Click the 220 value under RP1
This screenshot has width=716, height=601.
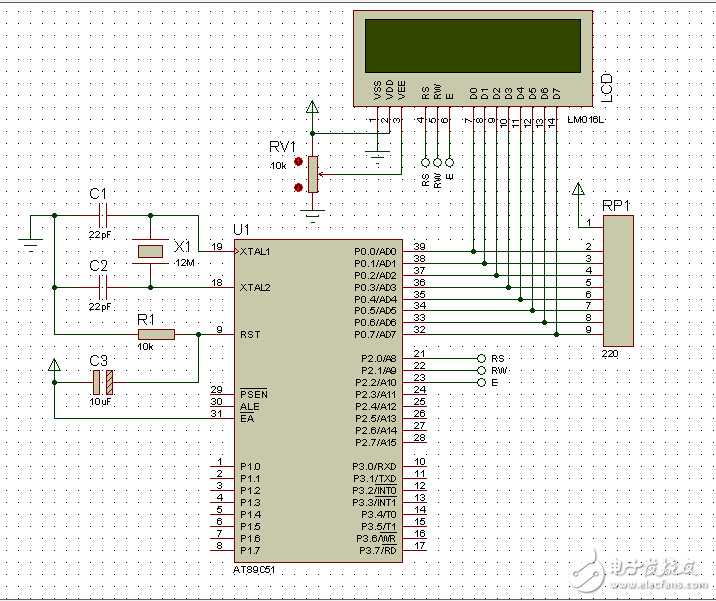pos(610,353)
